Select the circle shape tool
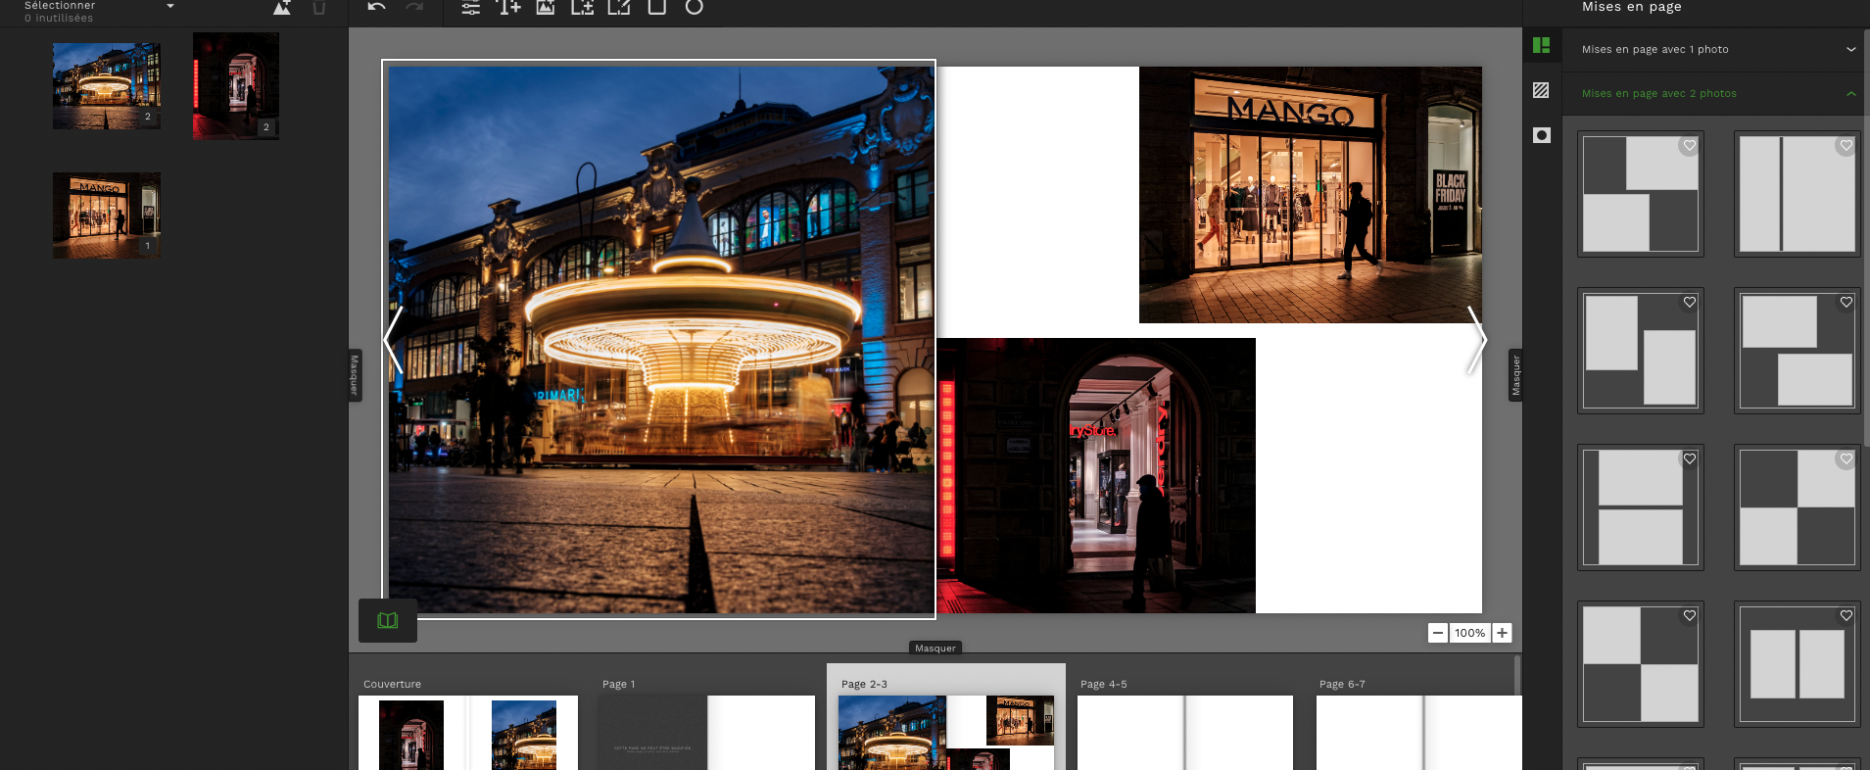The width and height of the screenshot is (1870, 770). (x=694, y=8)
